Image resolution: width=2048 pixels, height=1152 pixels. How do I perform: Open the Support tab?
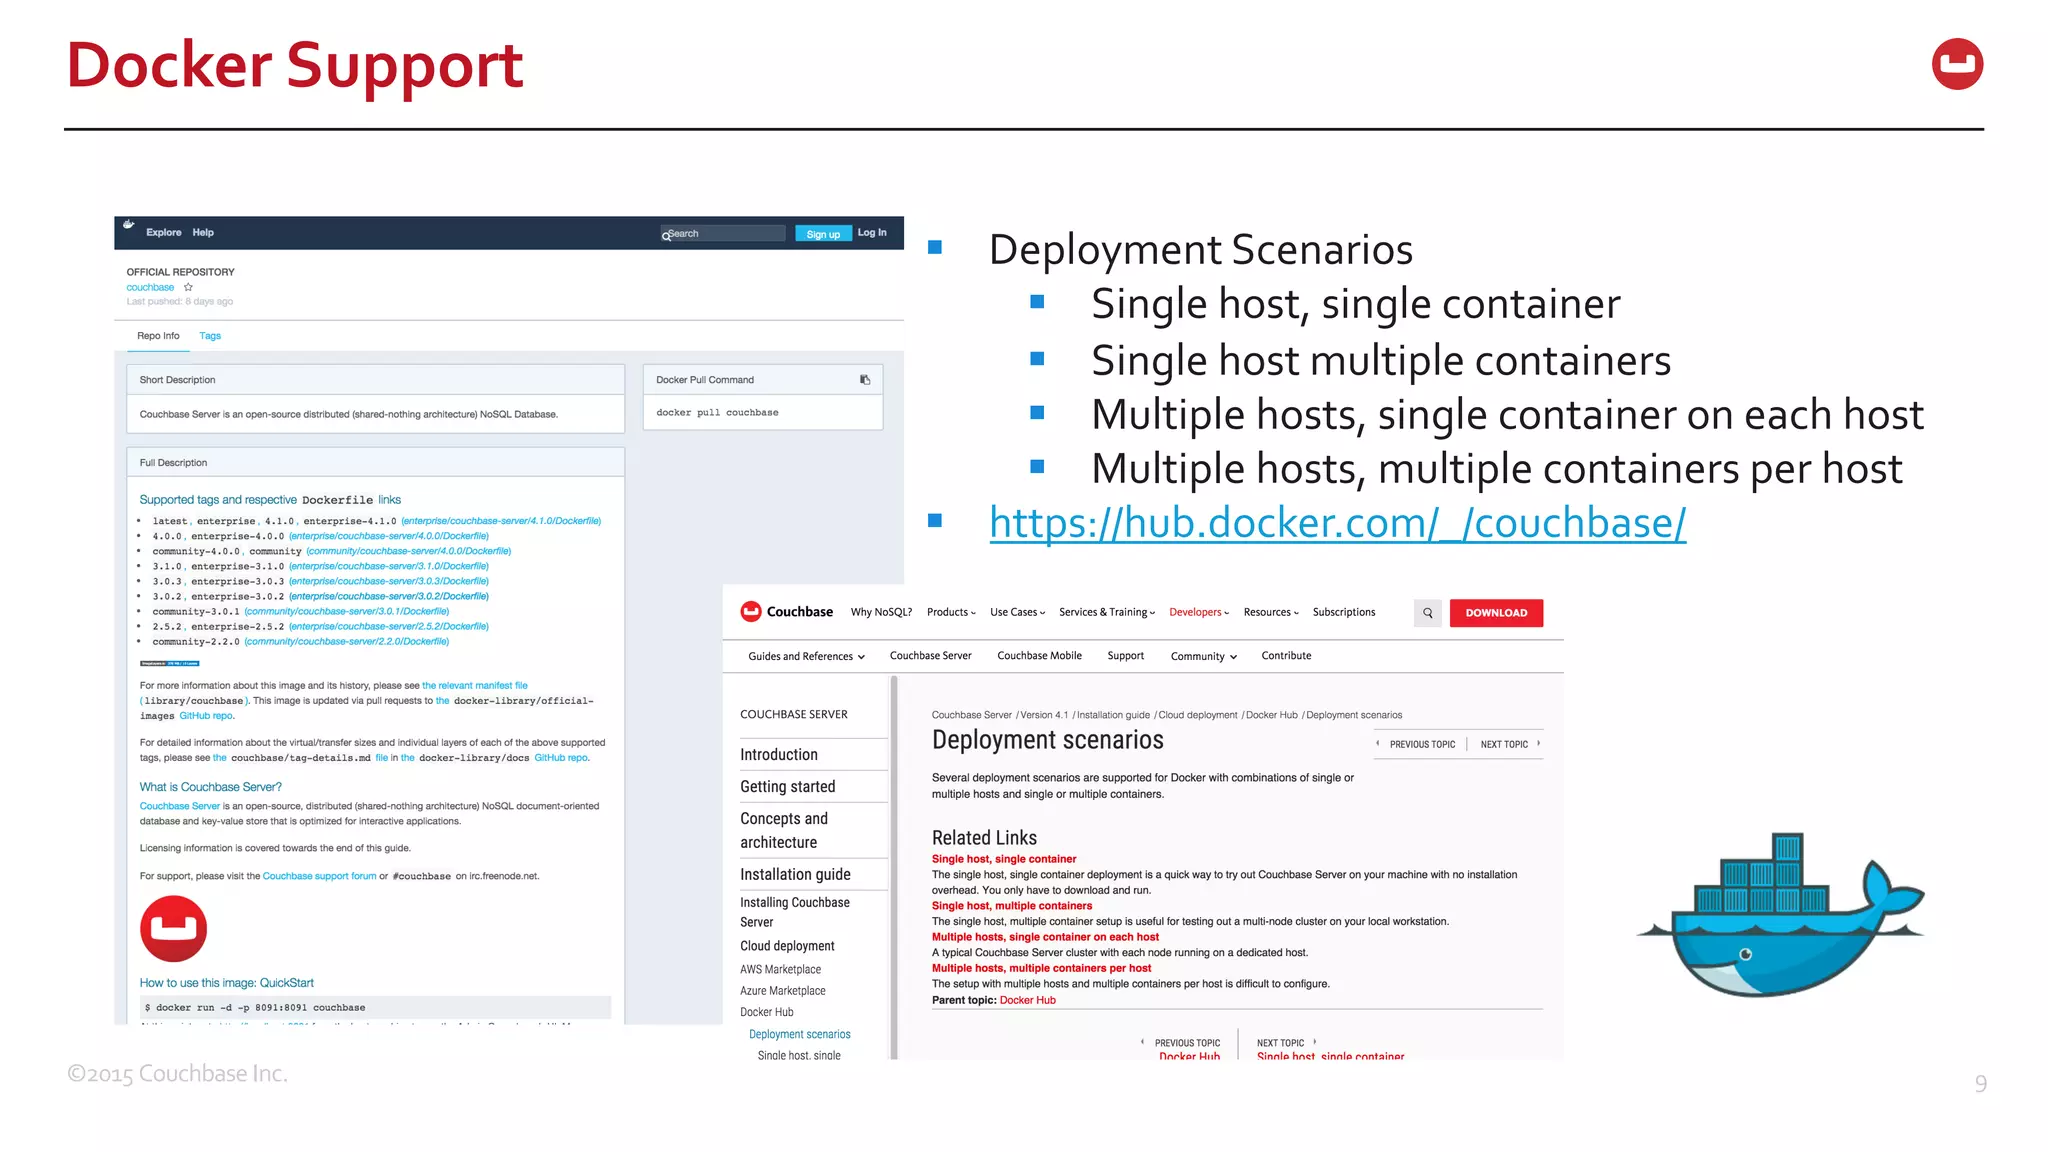click(x=1126, y=656)
